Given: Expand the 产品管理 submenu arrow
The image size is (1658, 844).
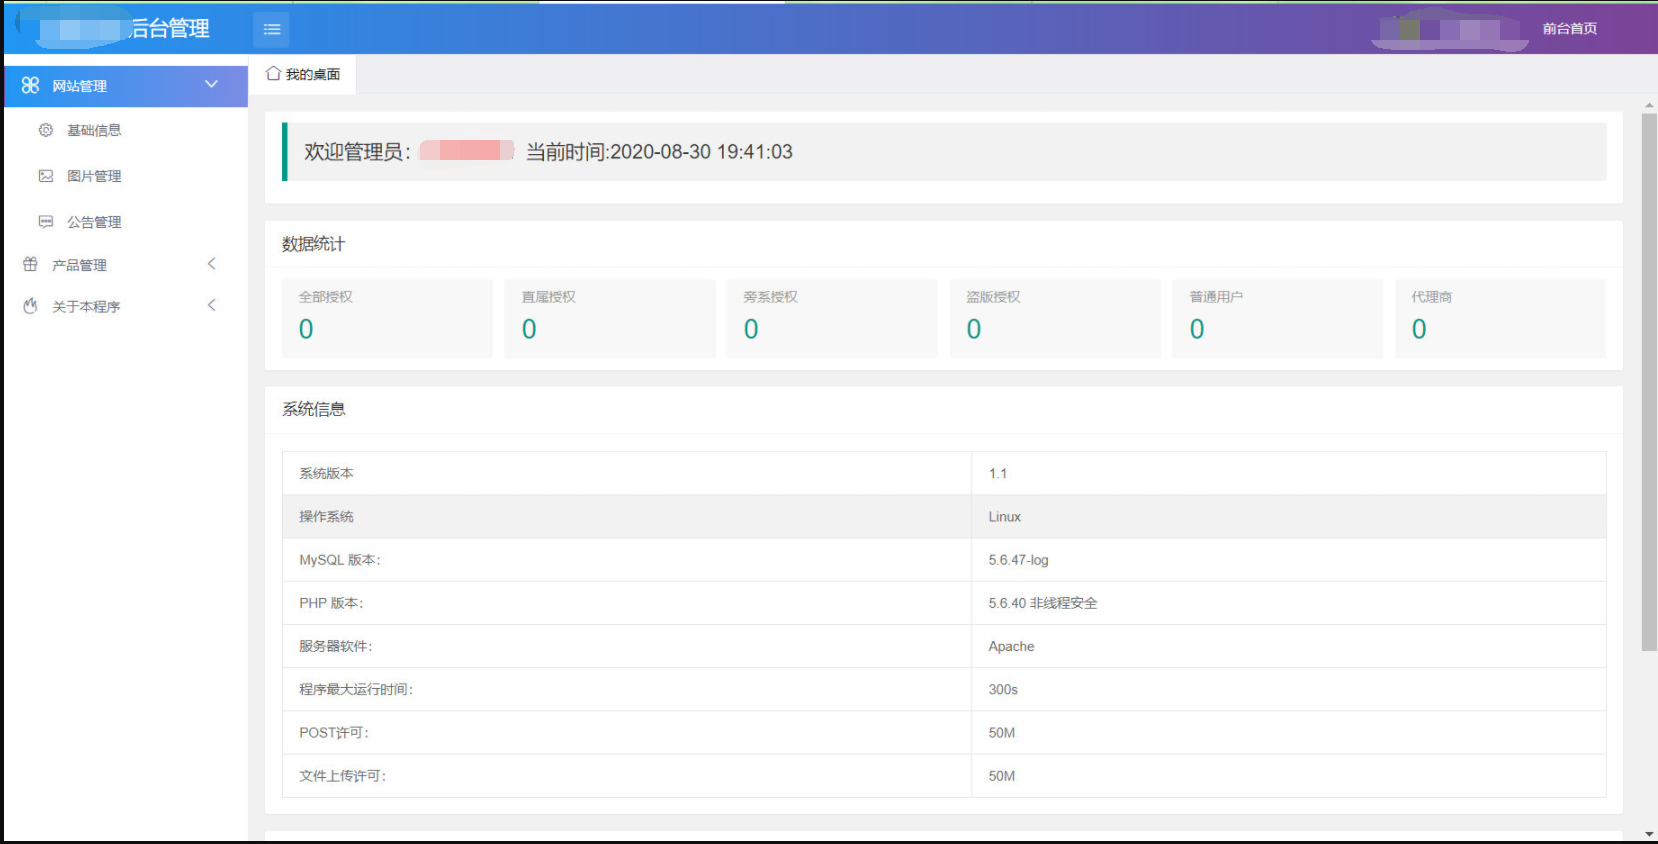Looking at the screenshot, I should point(211,264).
